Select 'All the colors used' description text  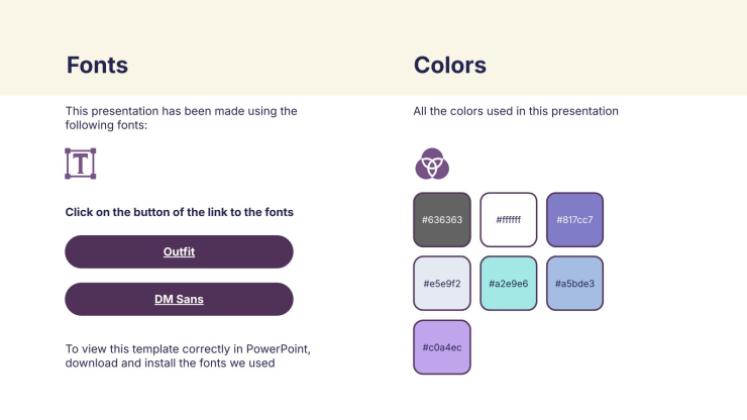pos(515,111)
